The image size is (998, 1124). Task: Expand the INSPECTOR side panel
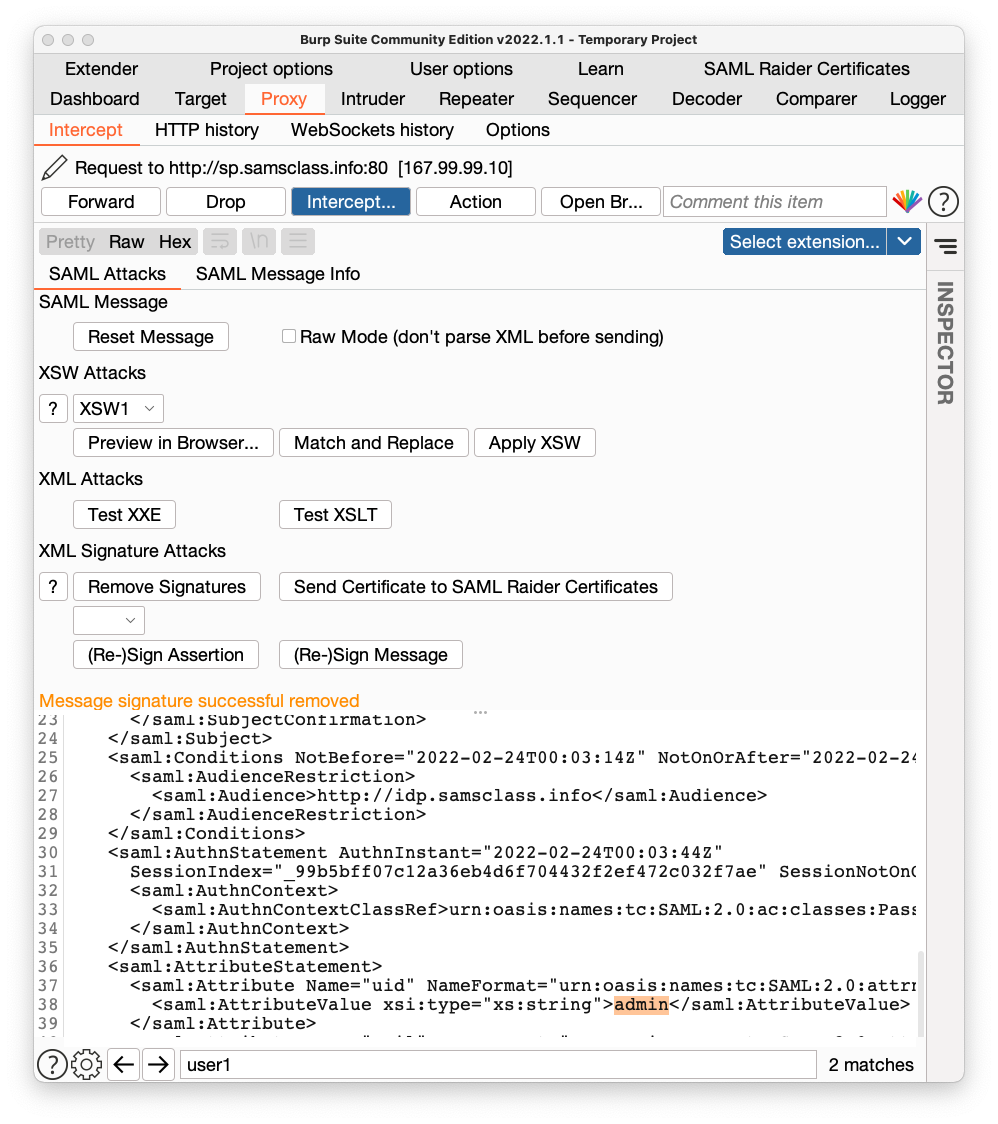coord(945,343)
